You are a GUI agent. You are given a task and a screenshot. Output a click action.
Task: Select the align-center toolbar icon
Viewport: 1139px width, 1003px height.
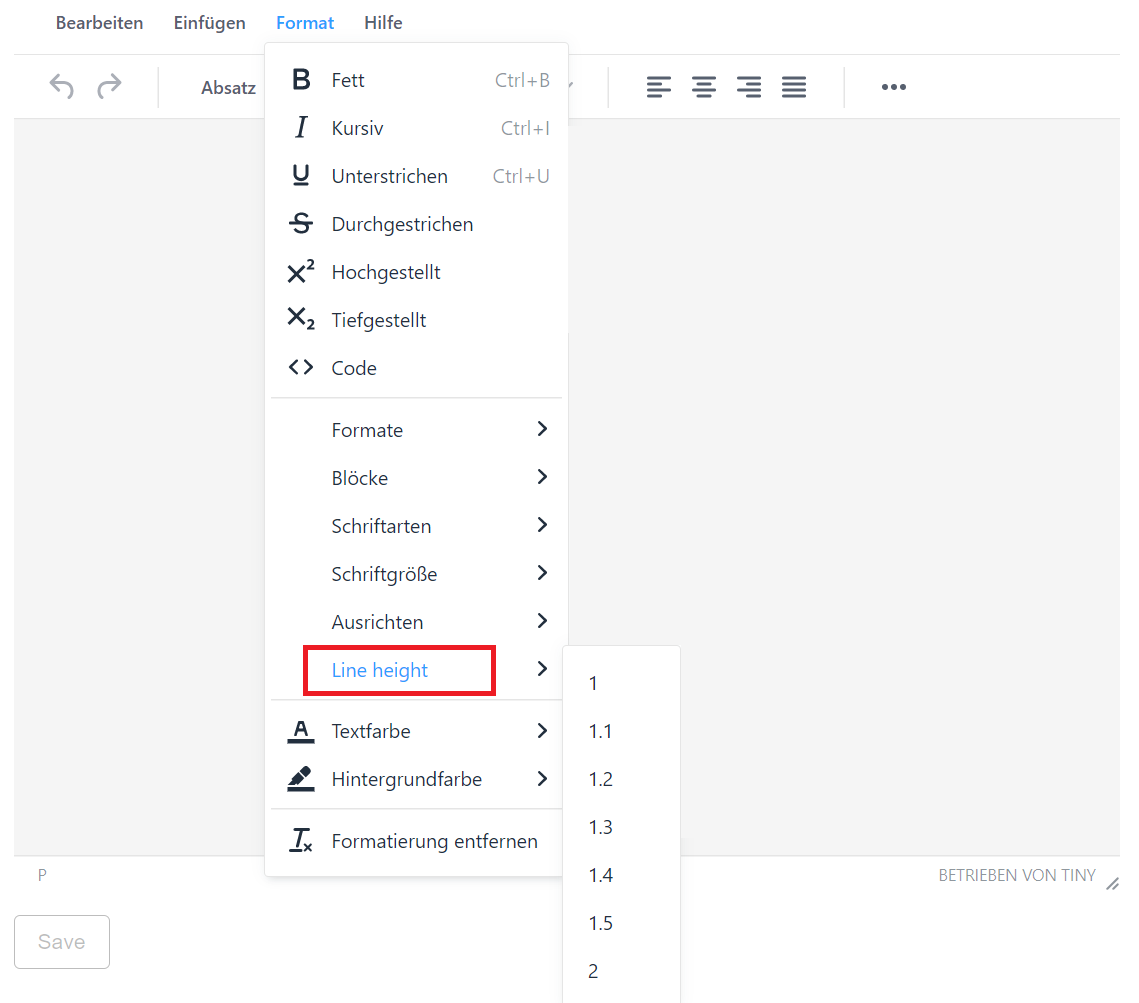point(704,87)
